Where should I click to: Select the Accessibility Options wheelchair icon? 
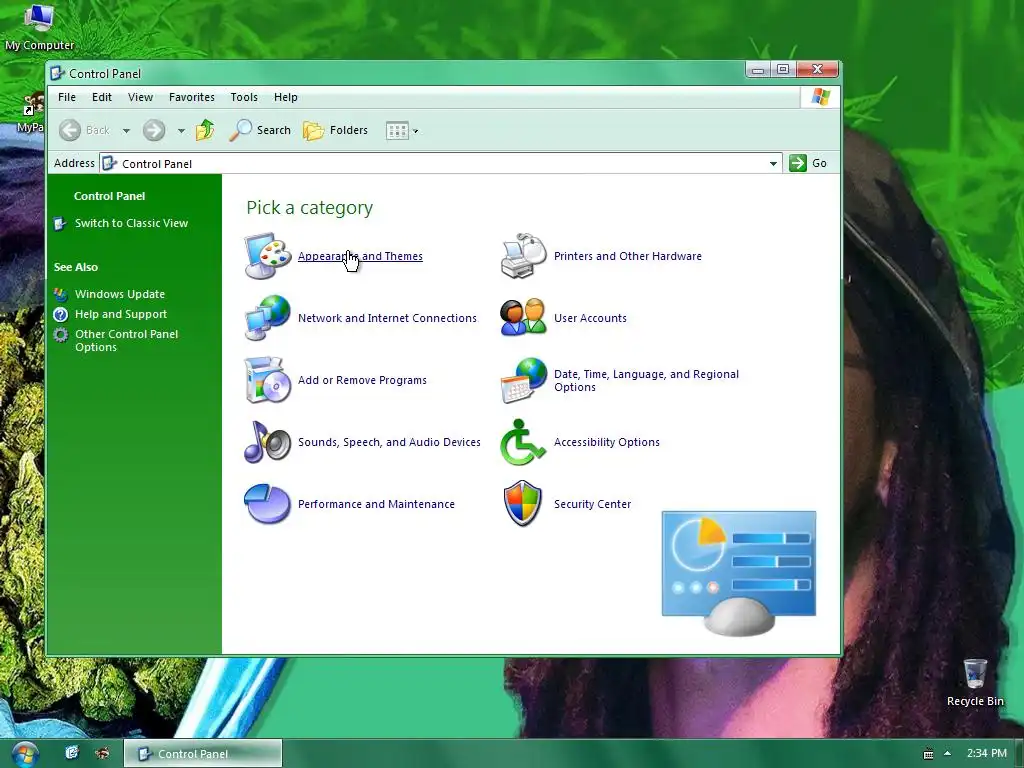point(524,442)
